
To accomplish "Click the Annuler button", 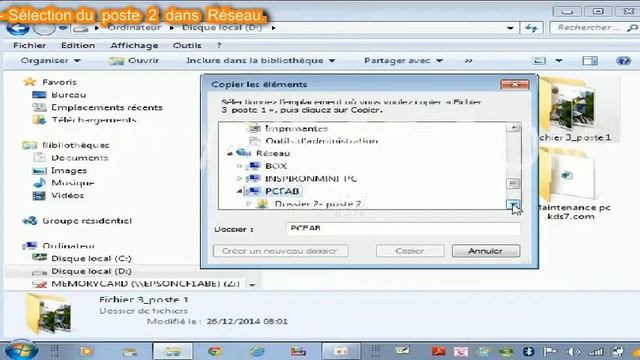I will pos(486,251).
